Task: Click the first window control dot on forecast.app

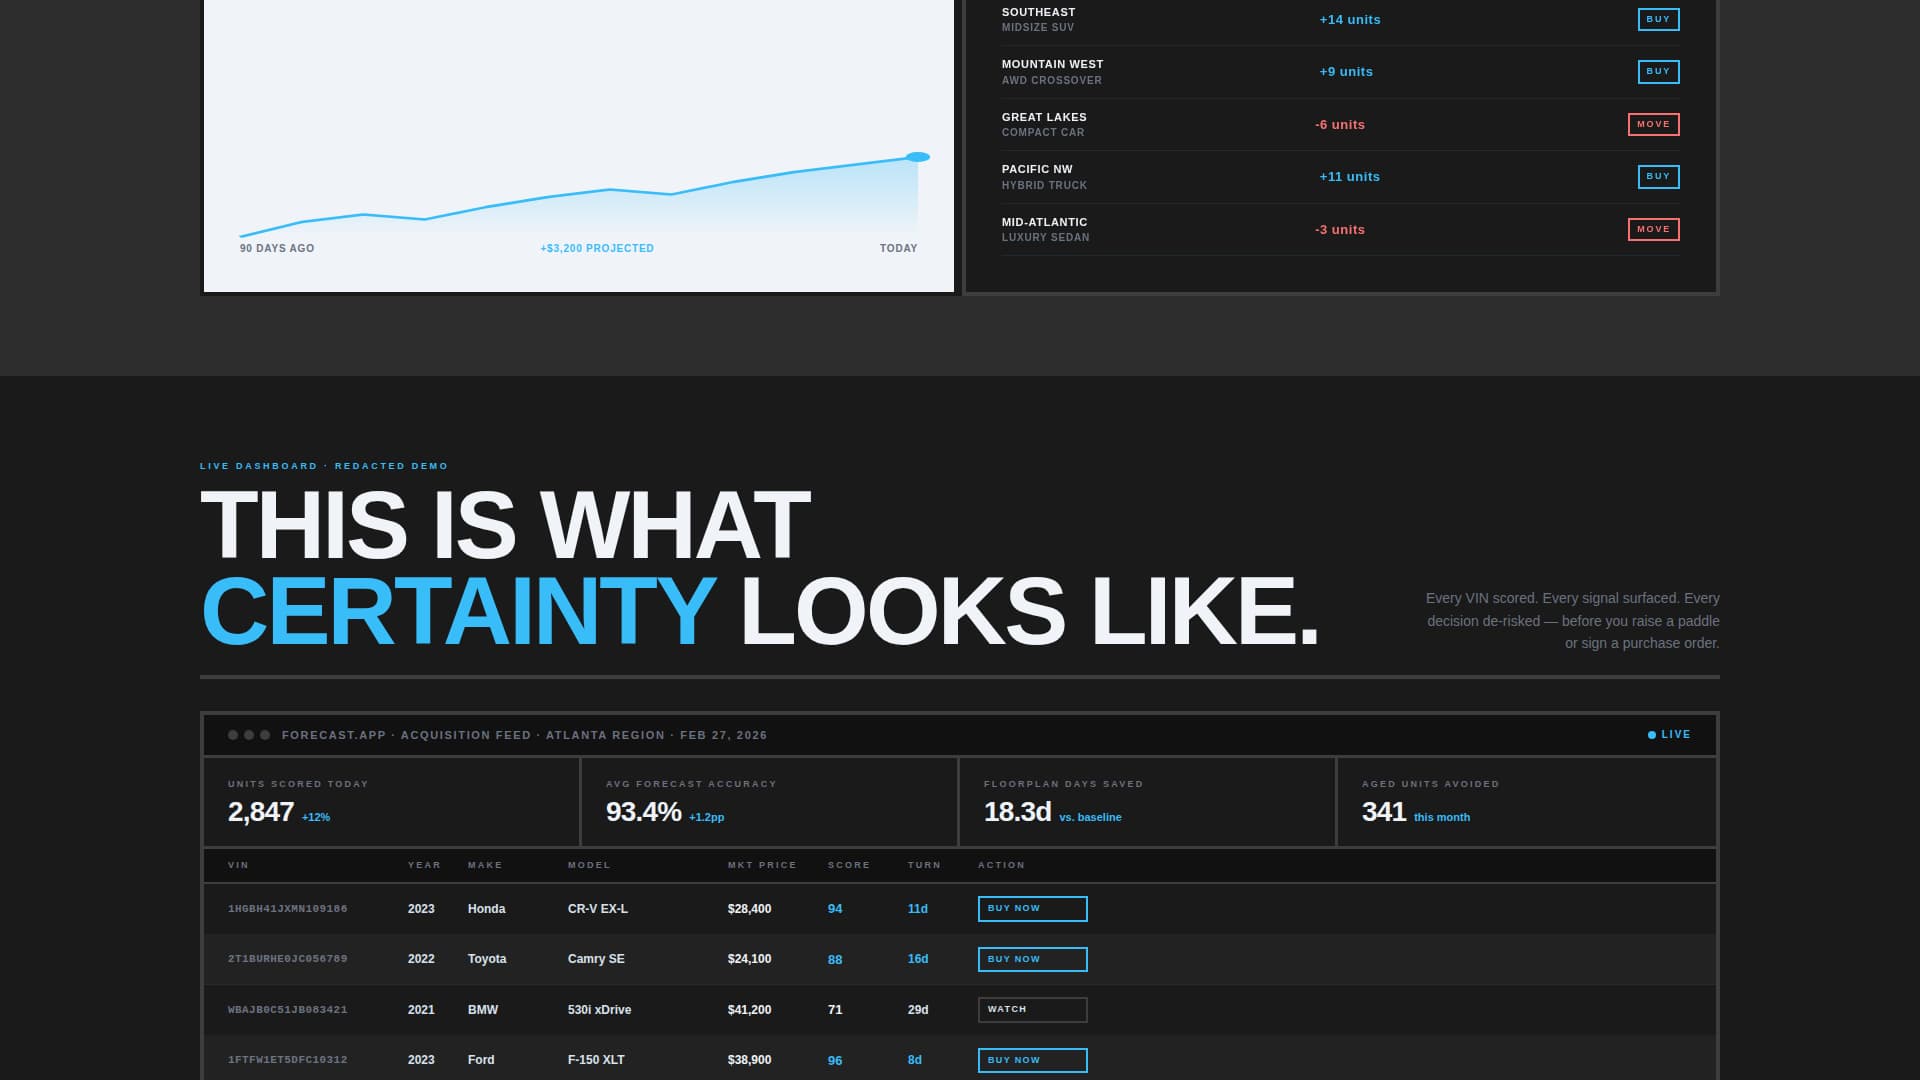Action: pyautogui.click(x=230, y=733)
